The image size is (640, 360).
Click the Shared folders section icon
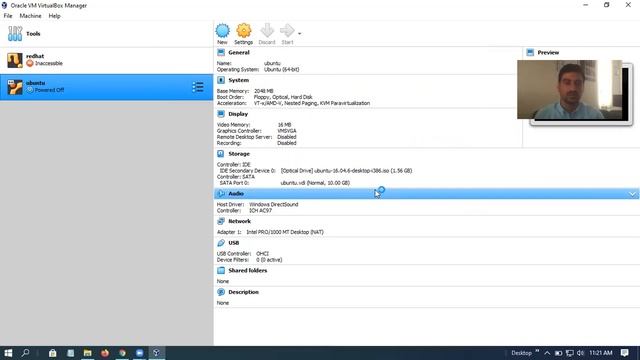coord(221,271)
